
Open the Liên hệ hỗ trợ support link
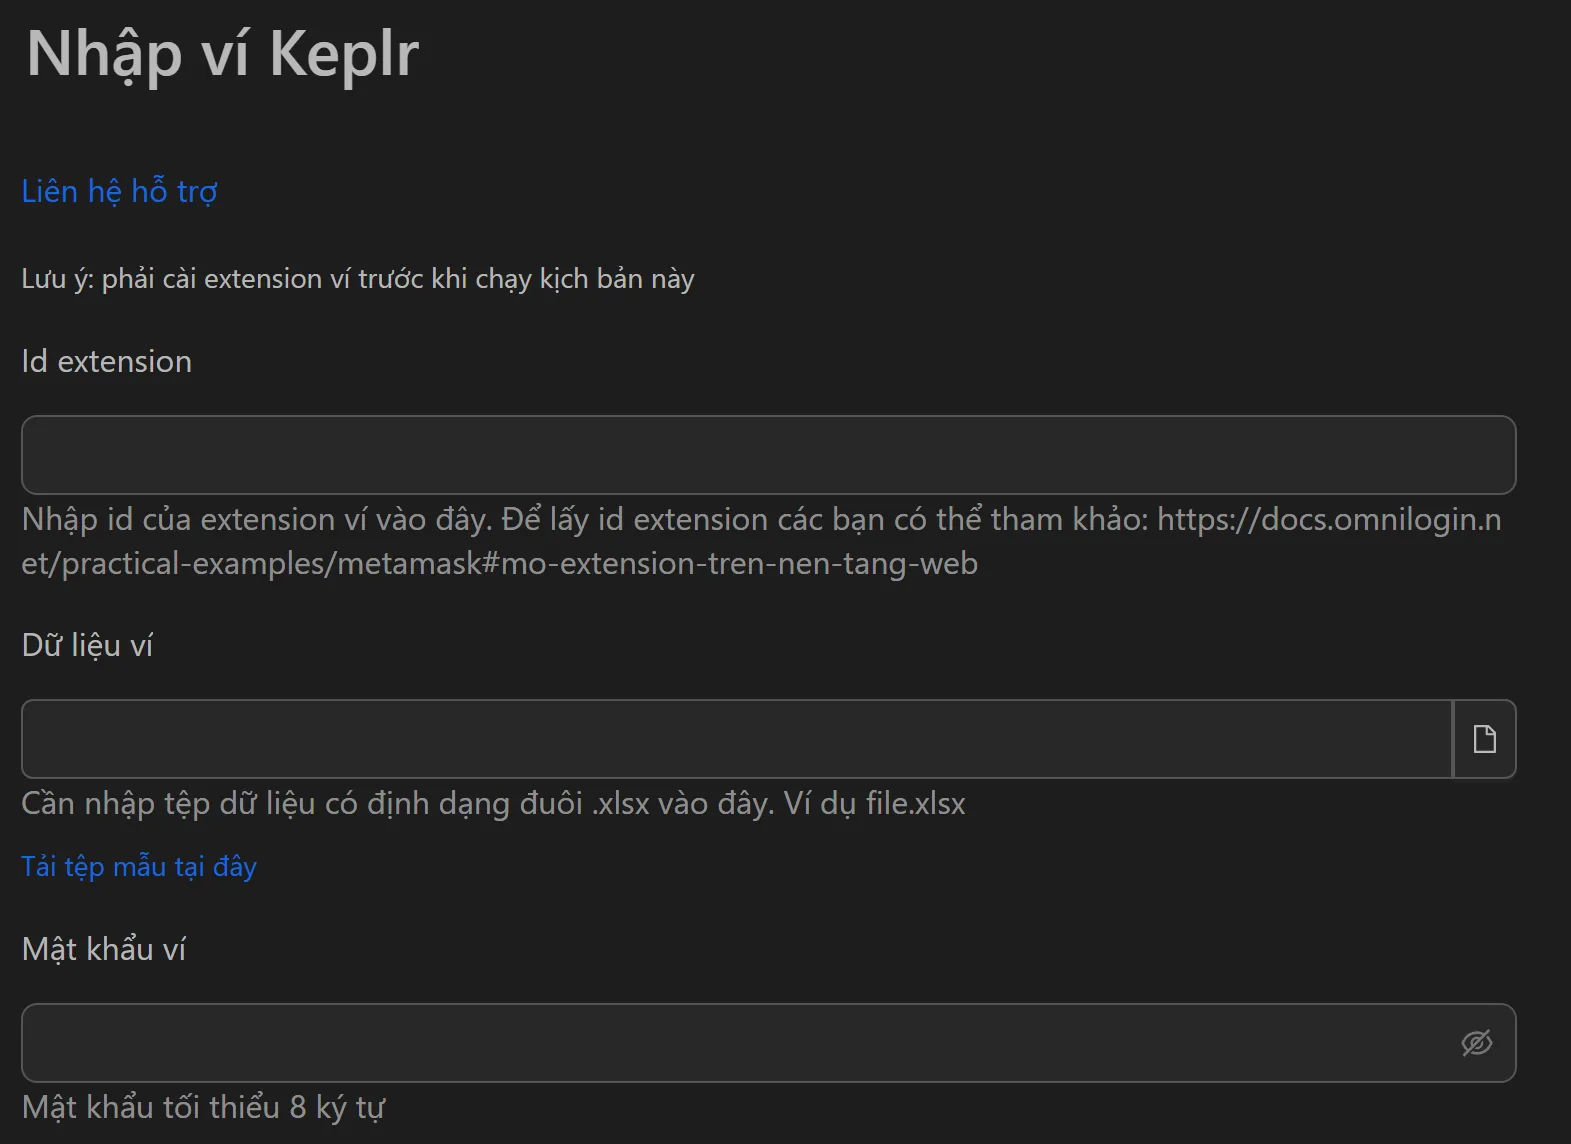(x=118, y=191)
